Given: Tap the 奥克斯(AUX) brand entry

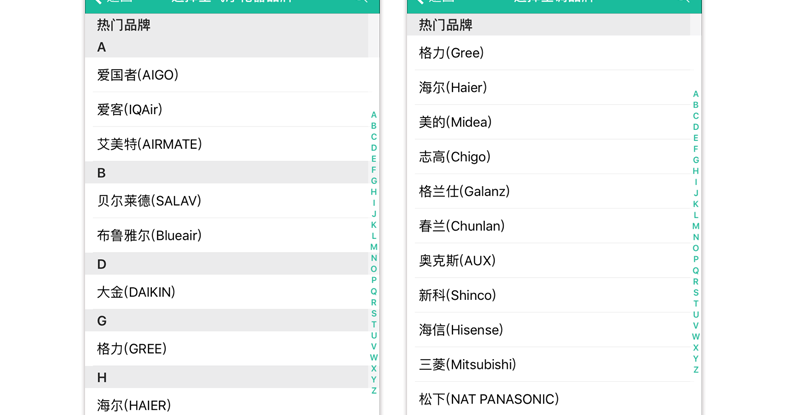Looking at the screenshot, I should coord(457,261).
